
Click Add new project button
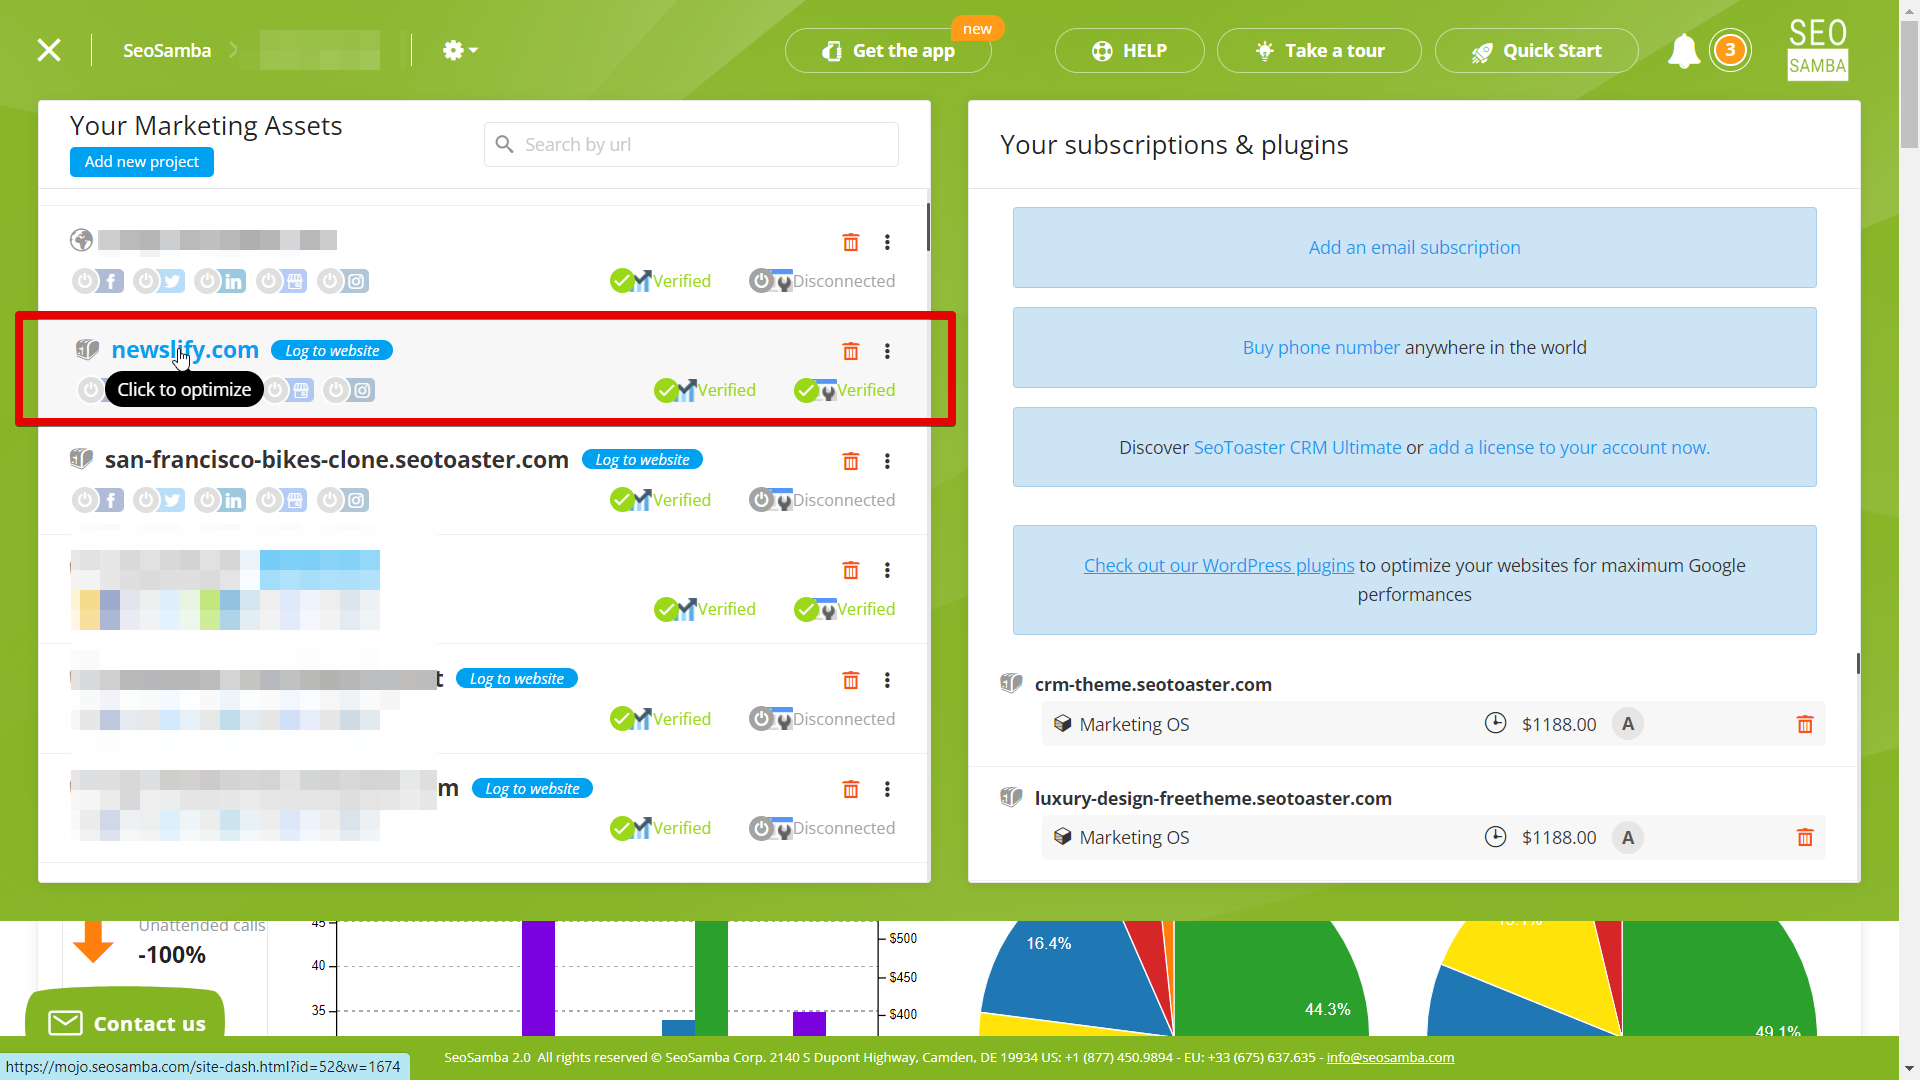(x=142, y=162)
